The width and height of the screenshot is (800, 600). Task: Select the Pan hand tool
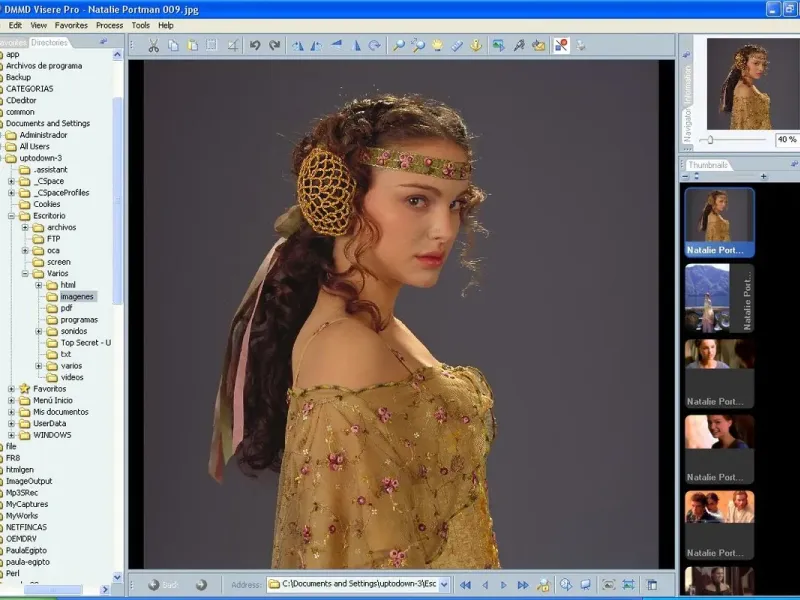(437, 46)
